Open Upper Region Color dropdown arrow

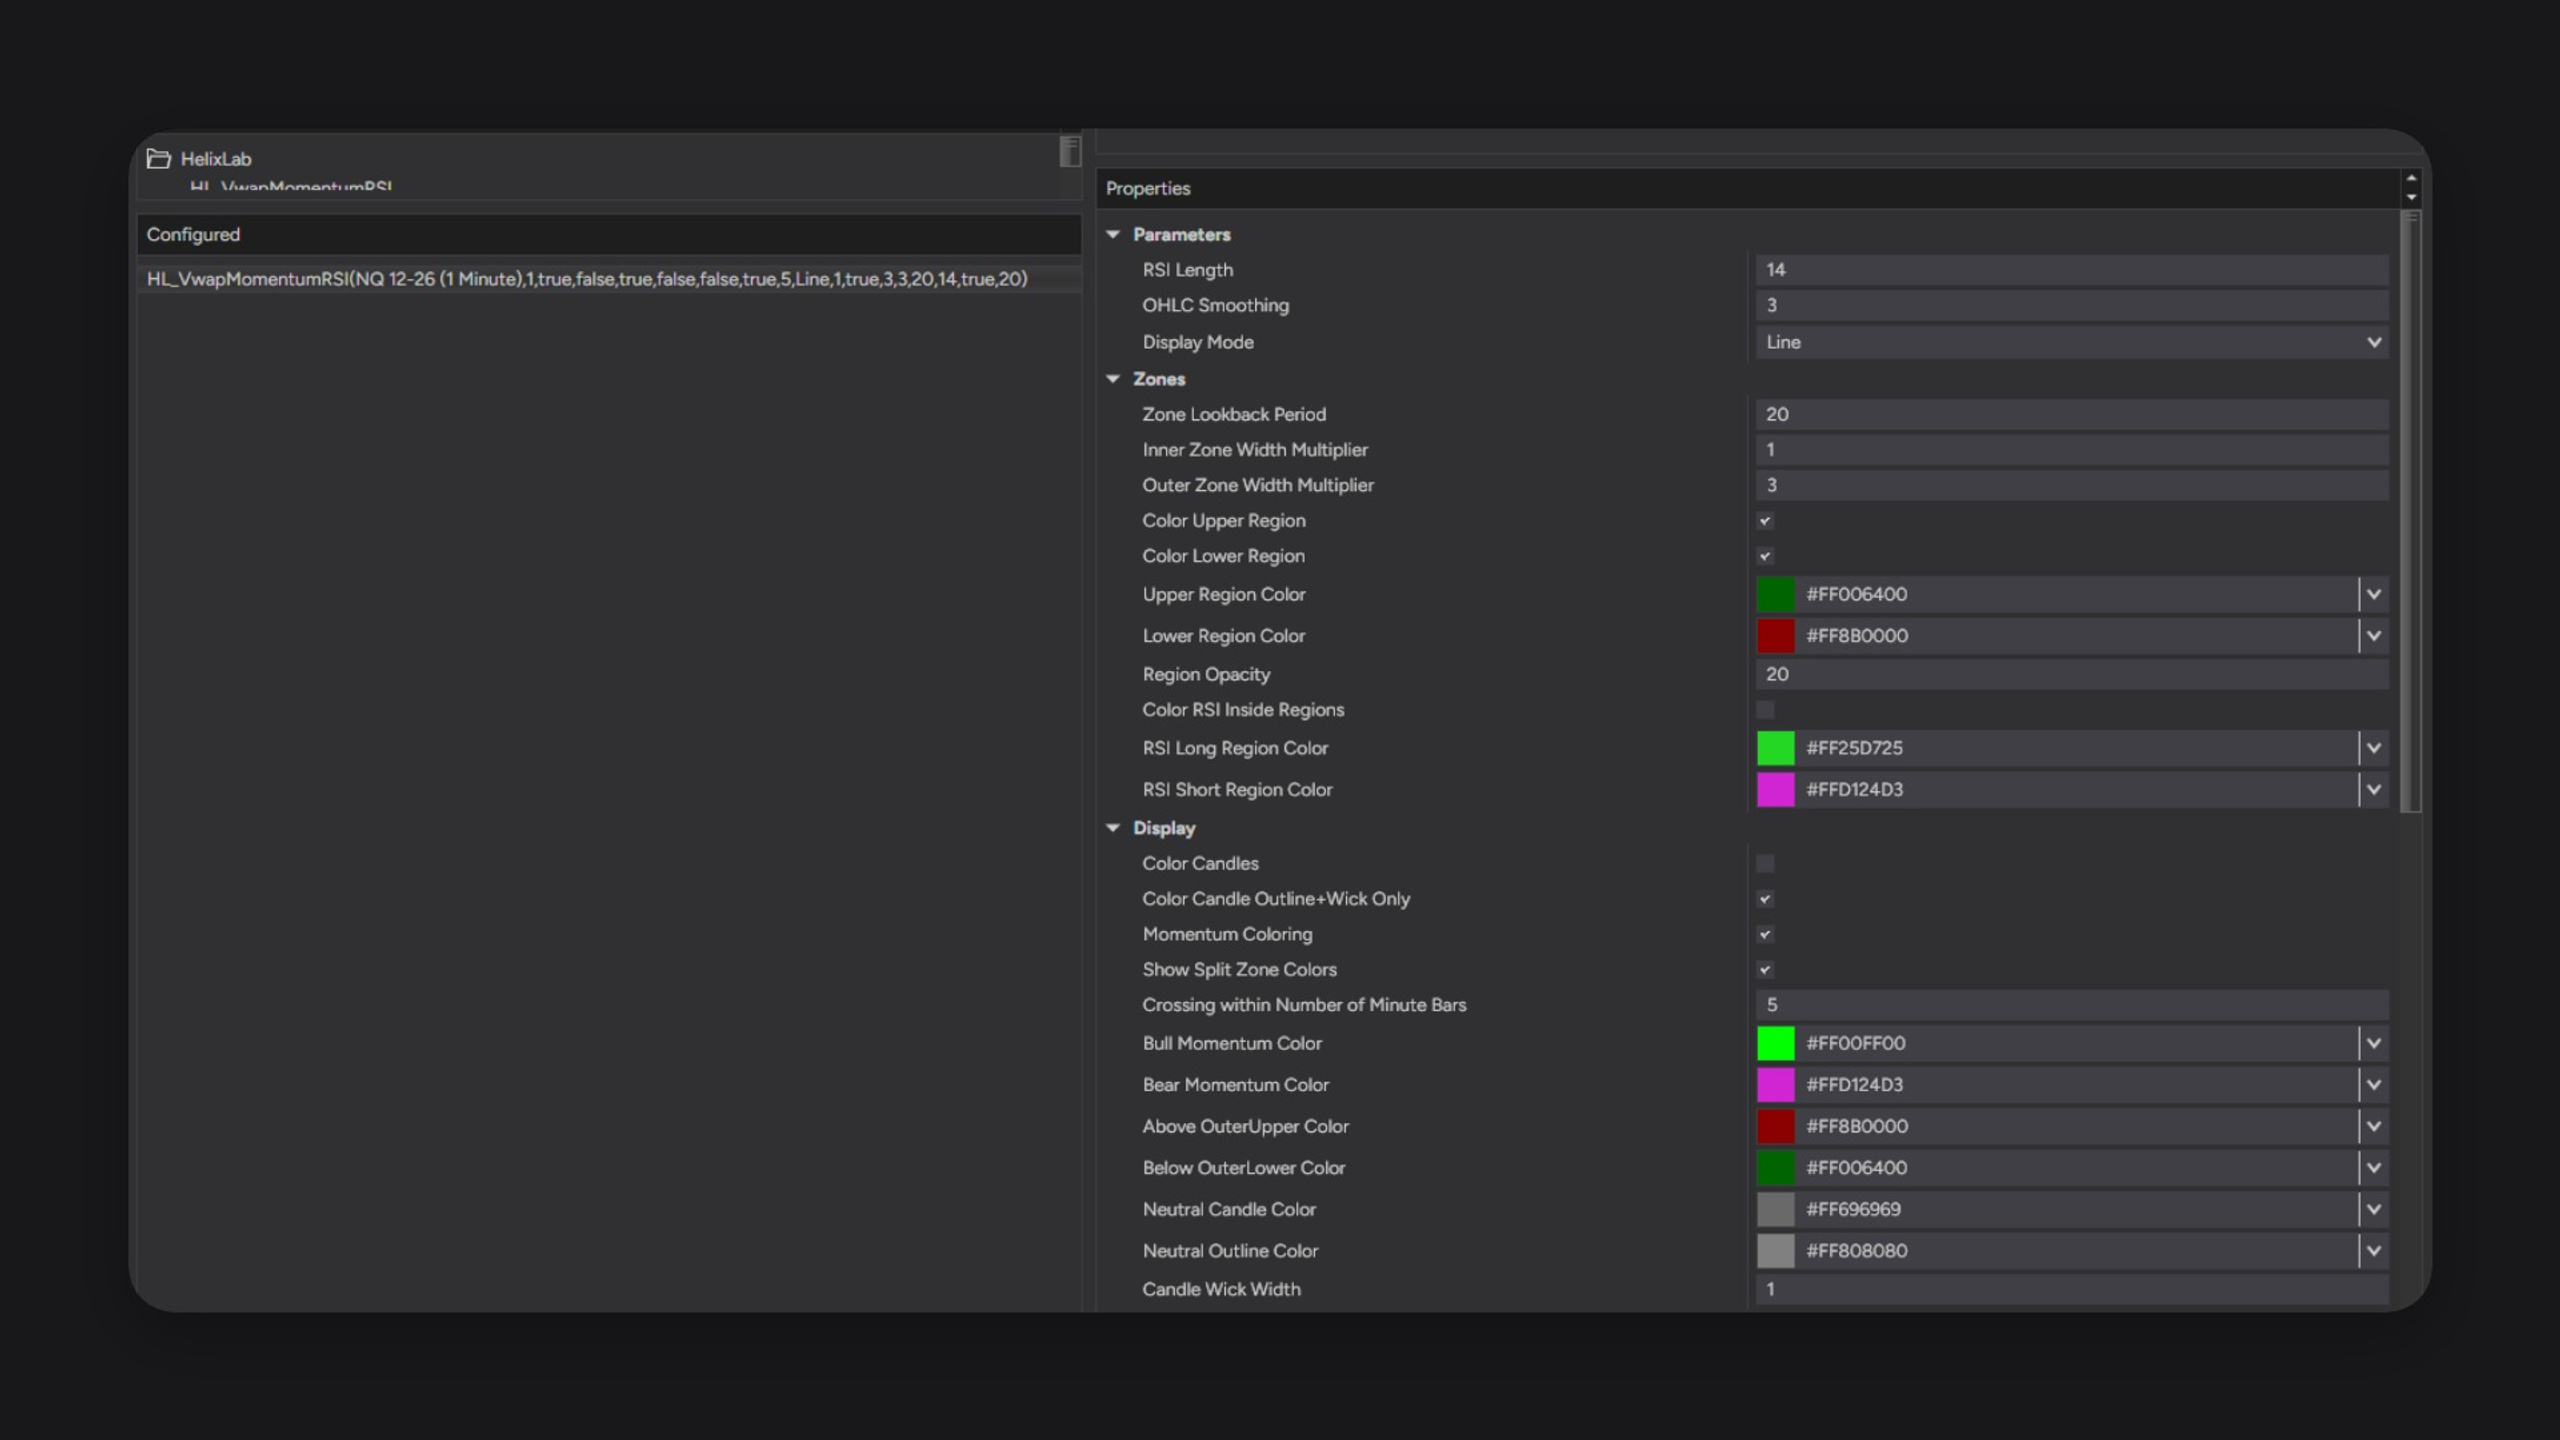coord(2373,594)
